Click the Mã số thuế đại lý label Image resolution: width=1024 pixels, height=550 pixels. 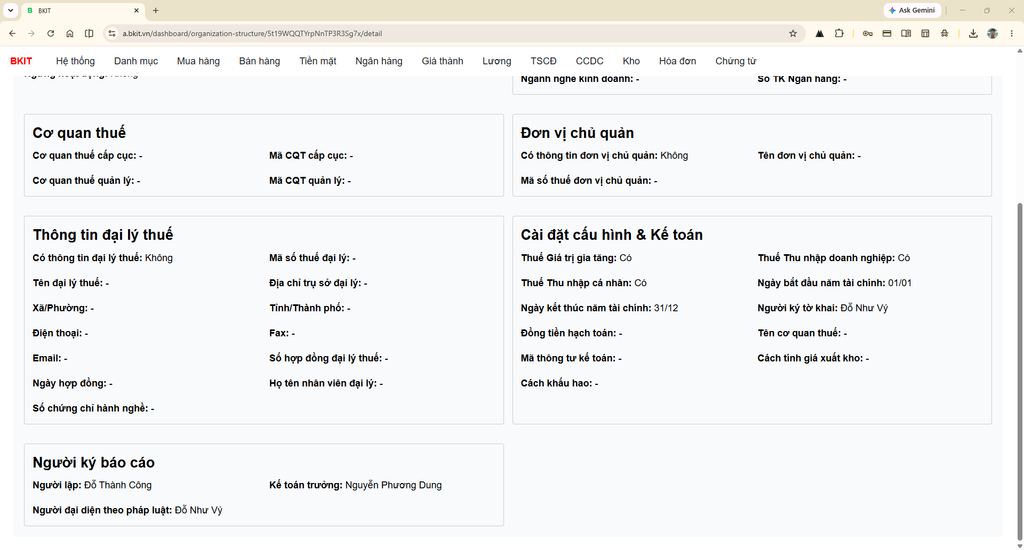click(x=310, y=258)
